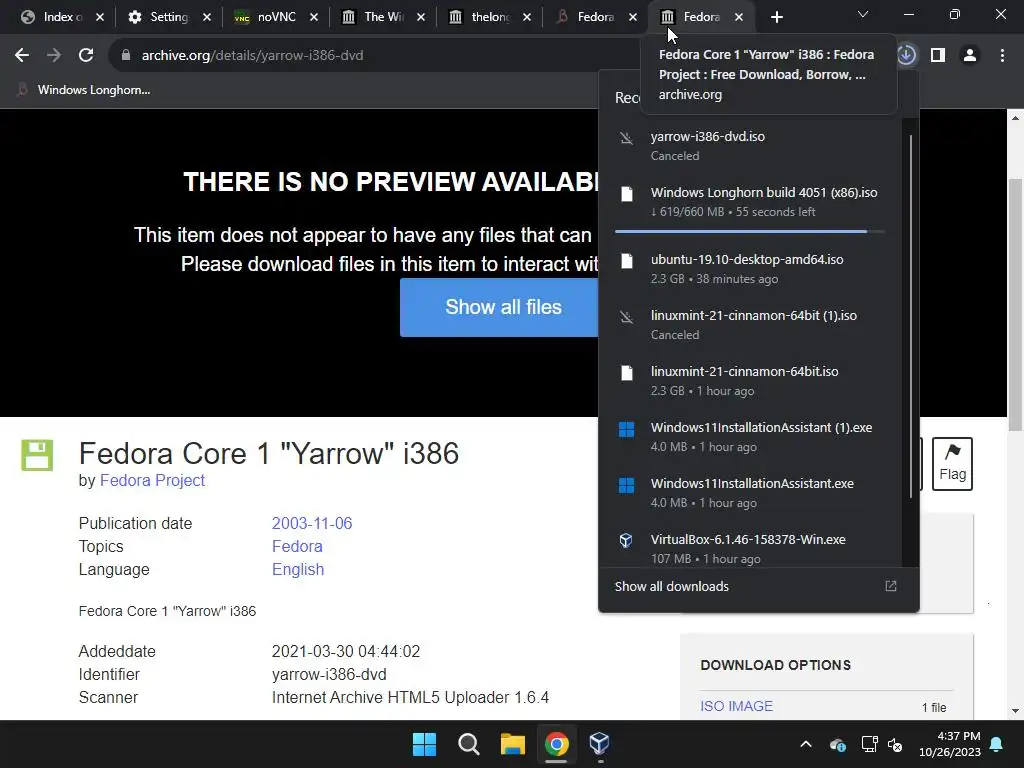This screenshot has width=1024, height=768.
Task: Click the muted volume tray icon
Action: click(x=895, y=744)
